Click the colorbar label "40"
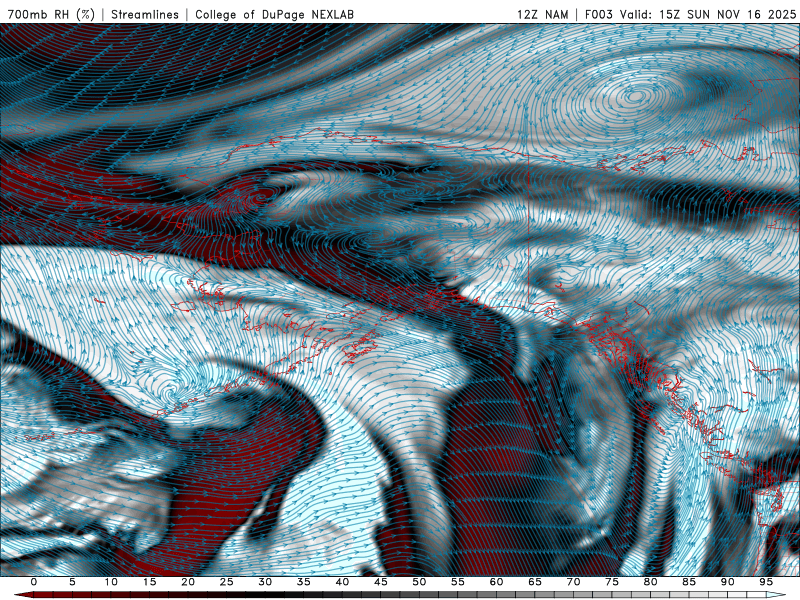This screenshot has width=800, height=600. pyautogui.click(x=342, y=582)
